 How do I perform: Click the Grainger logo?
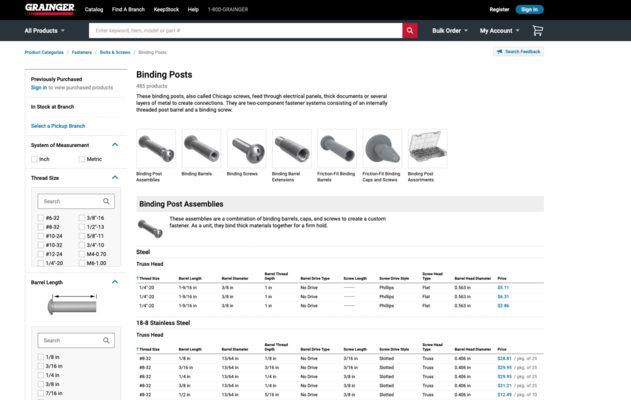50,9
